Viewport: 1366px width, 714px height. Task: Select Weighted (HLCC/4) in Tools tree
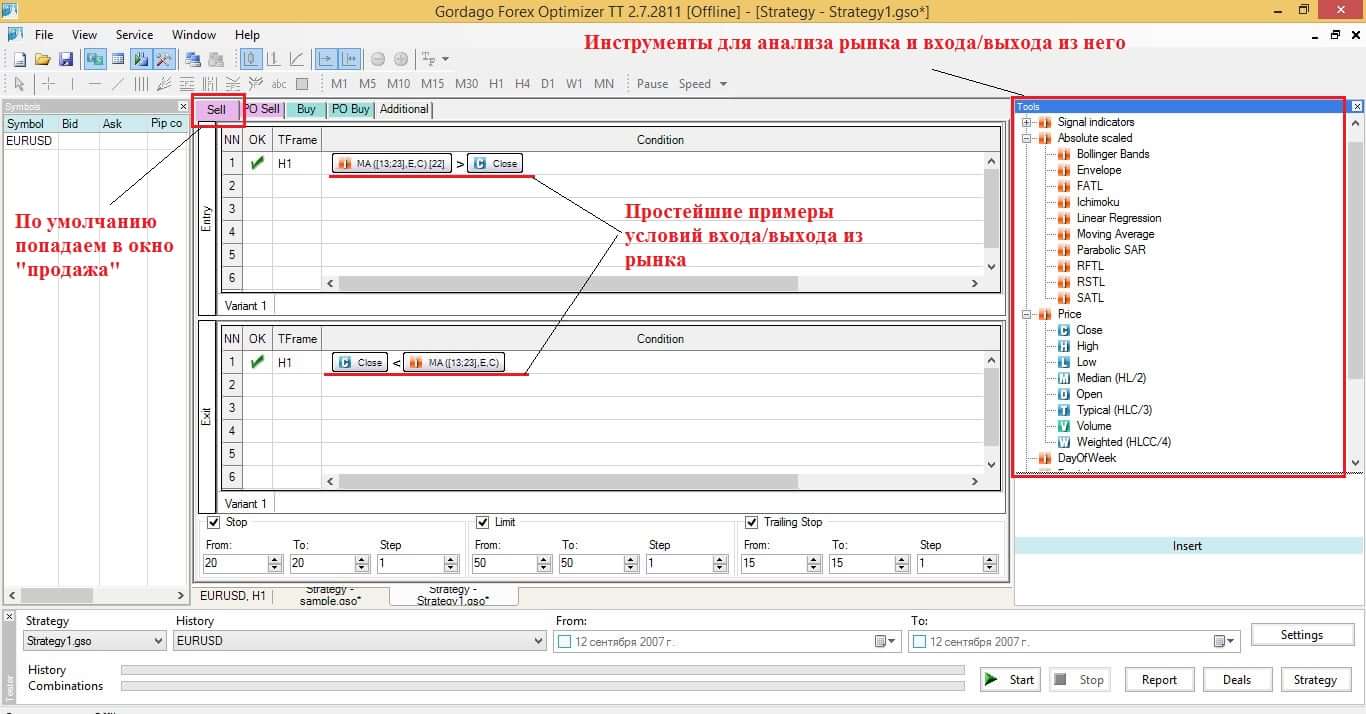point(1123,442)
